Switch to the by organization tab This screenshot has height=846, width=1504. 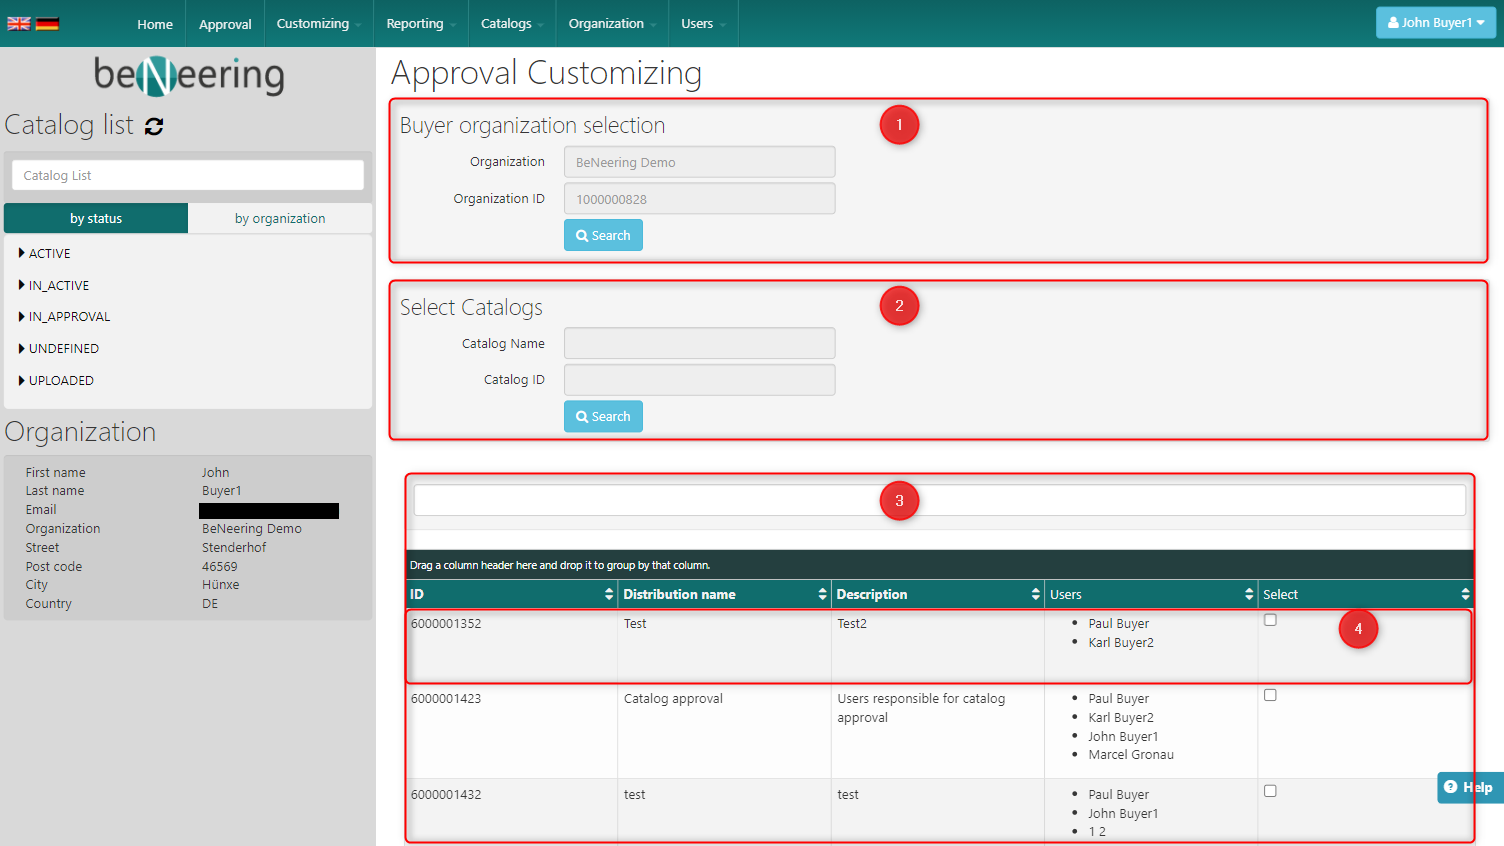pyautogui.click(x=280, y=218)
